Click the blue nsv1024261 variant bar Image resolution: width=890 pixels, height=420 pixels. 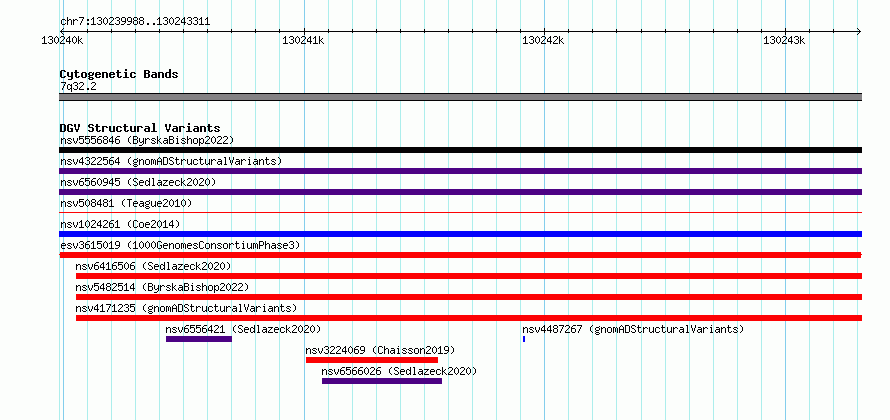coord(460,234)
